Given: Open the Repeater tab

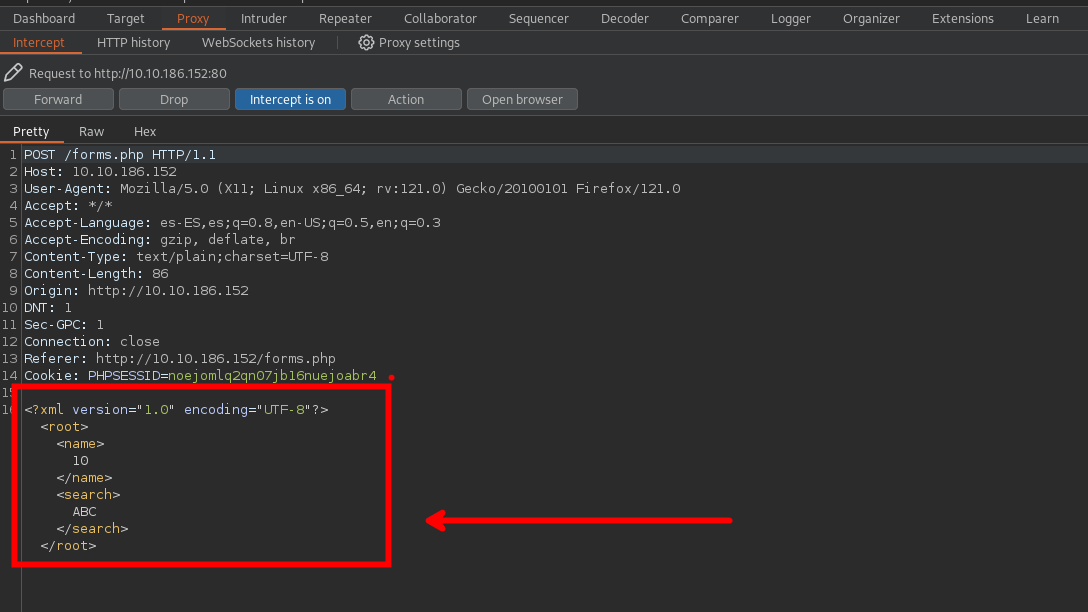Looking at the screenshot, I should 345,19.
